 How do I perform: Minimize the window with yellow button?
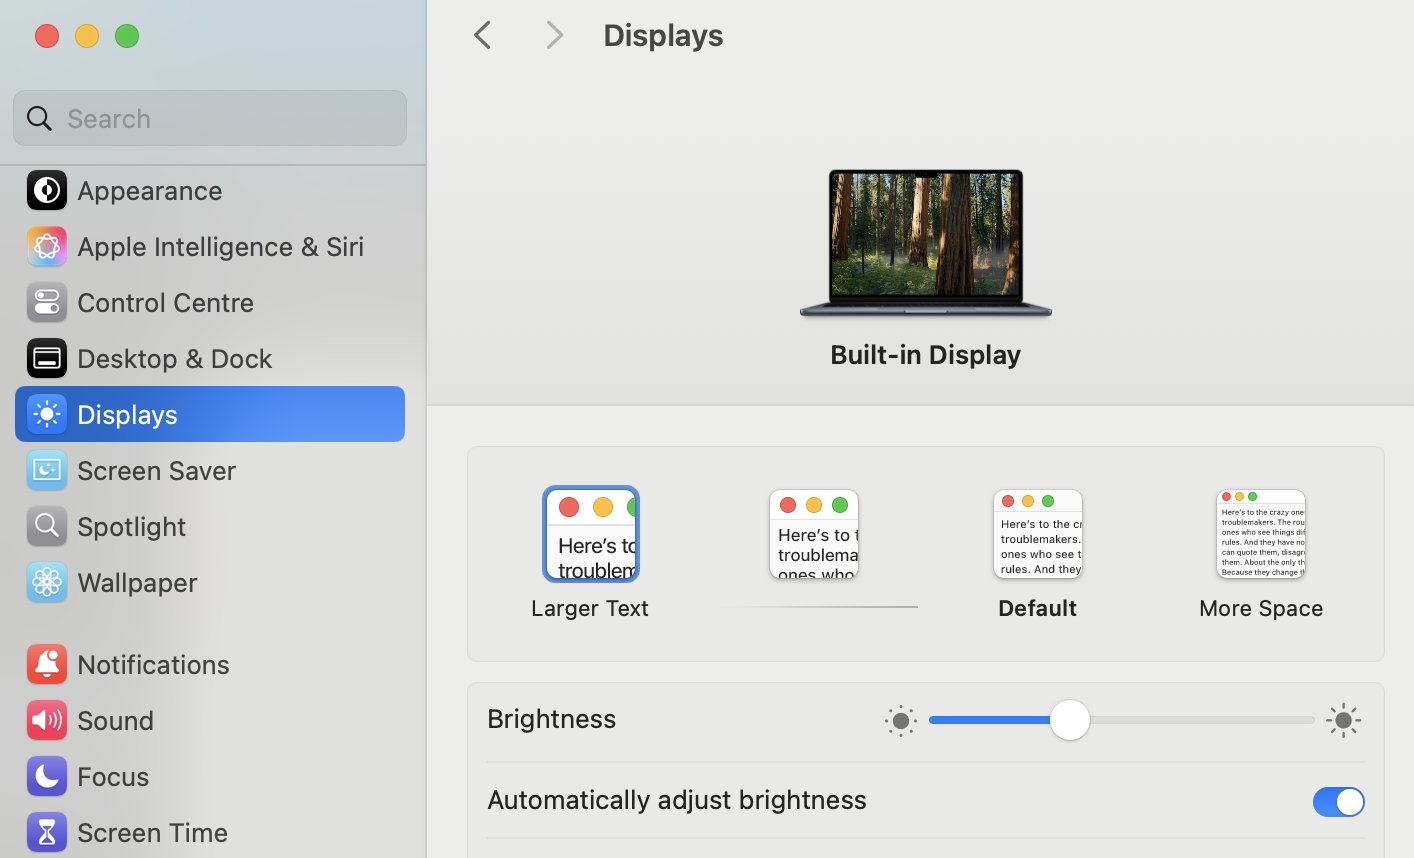[x=87, y=36]
